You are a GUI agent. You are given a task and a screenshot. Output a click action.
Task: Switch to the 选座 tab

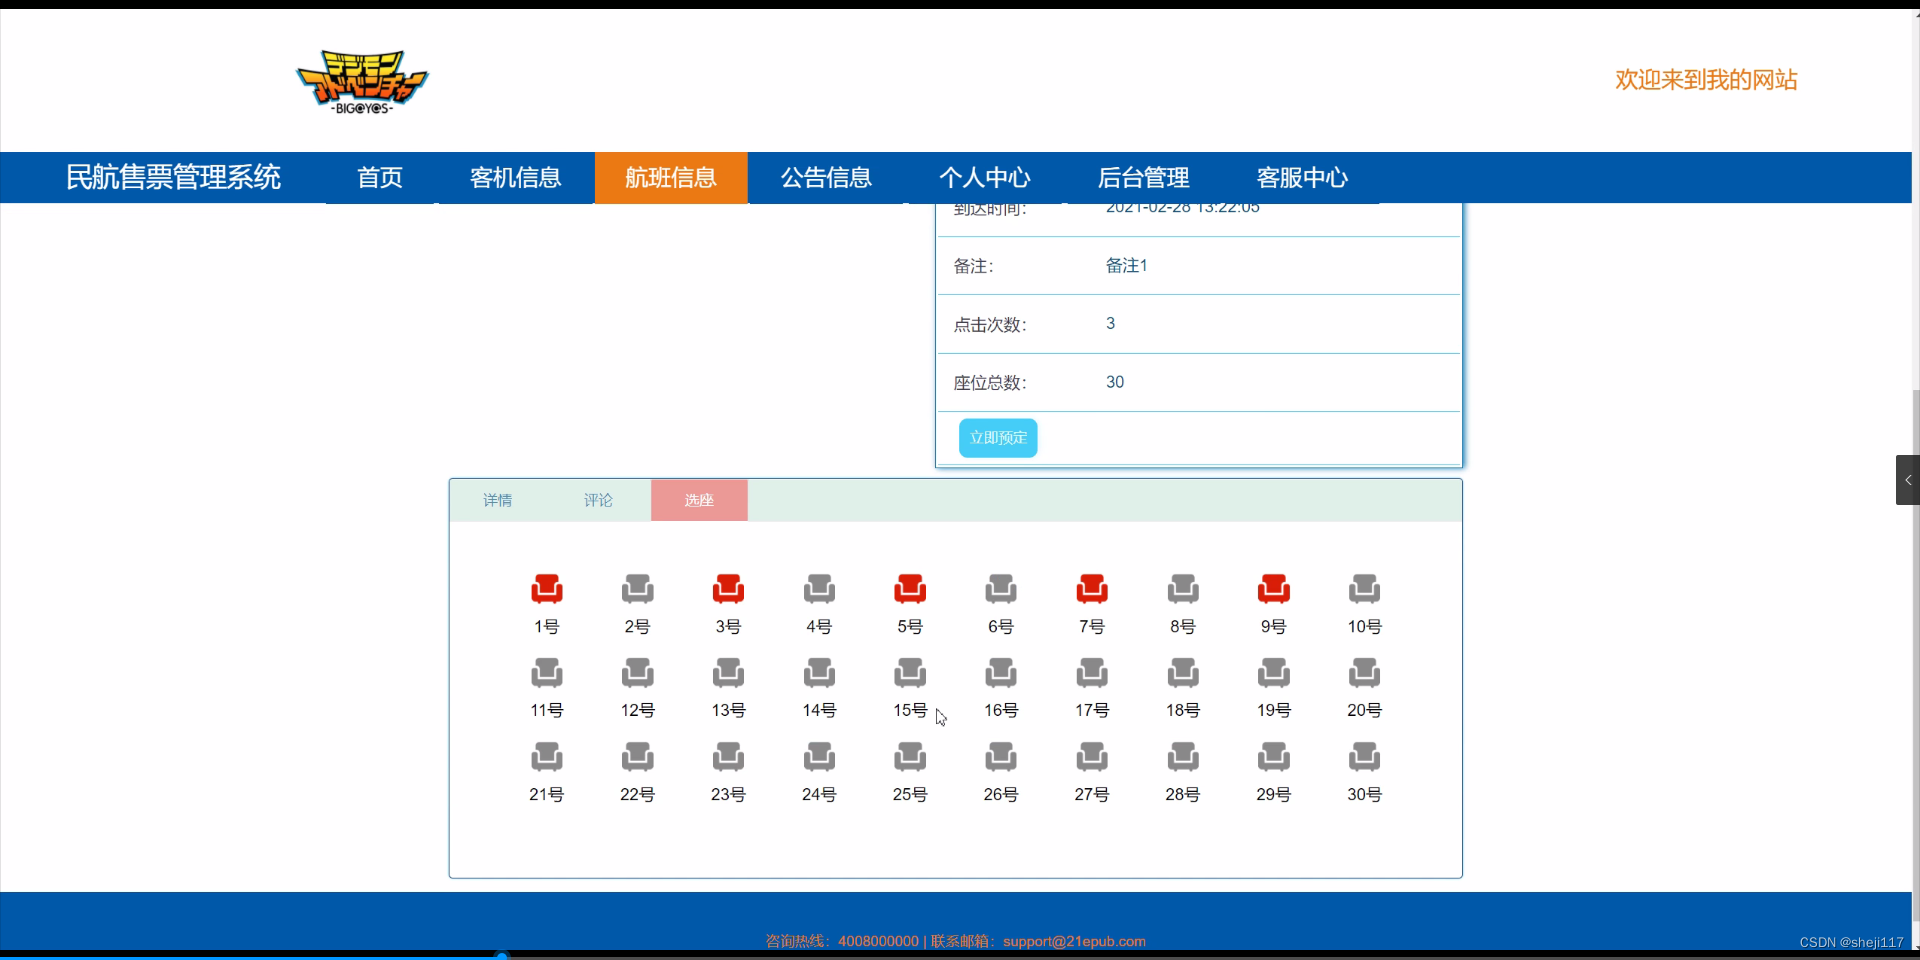[x=699, y=500]
